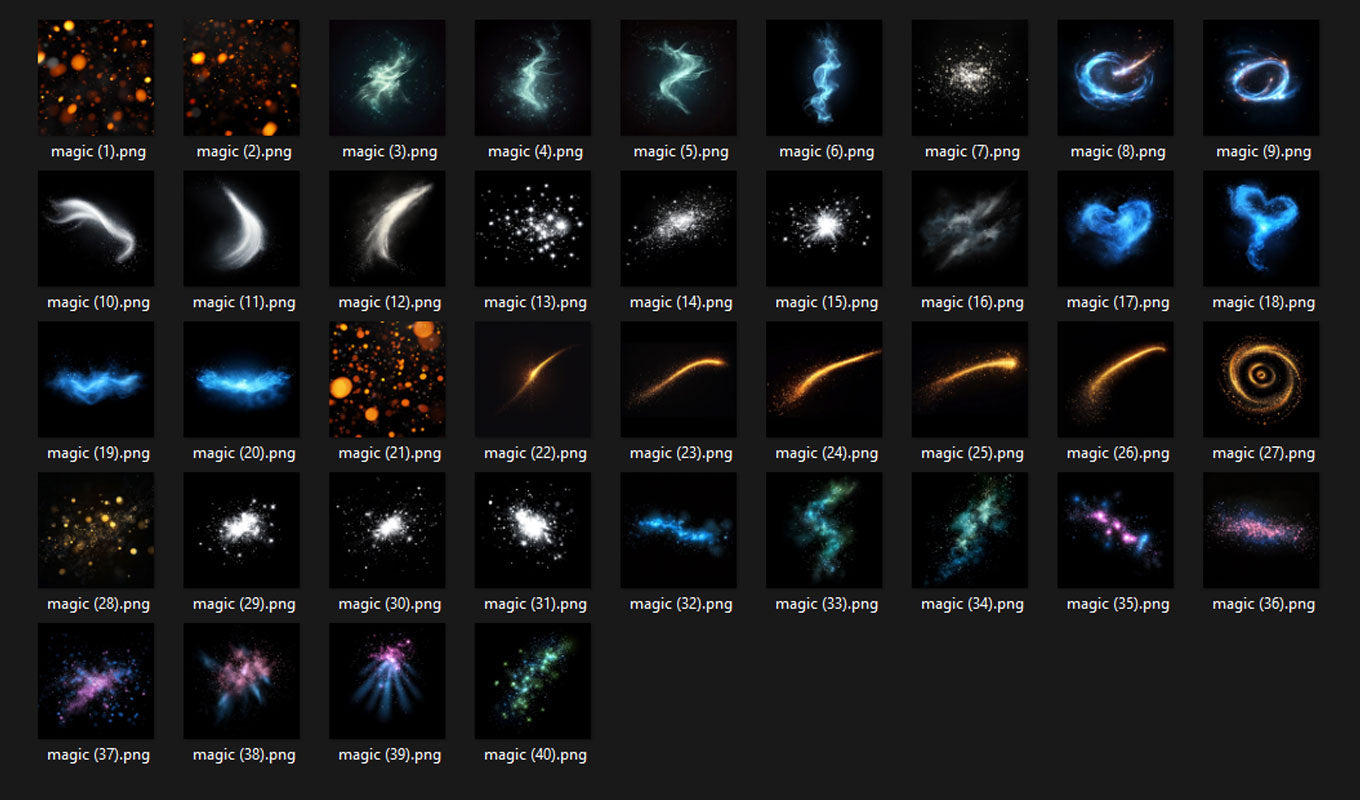The width and height of the screenshot is (1360, 800).
Task: Choose the magic (21).png orange bokeh thumbnail
Action: pos(387,380)
